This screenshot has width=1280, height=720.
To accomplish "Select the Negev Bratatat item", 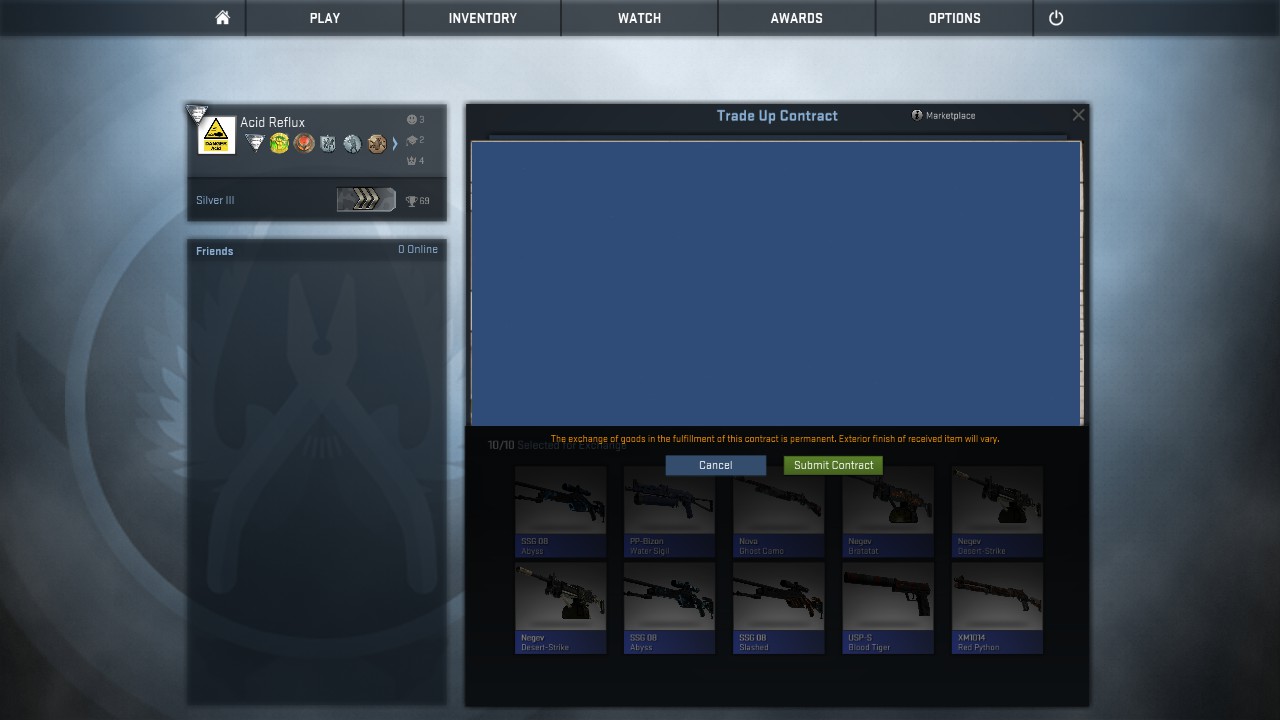I will coord(888,511).
